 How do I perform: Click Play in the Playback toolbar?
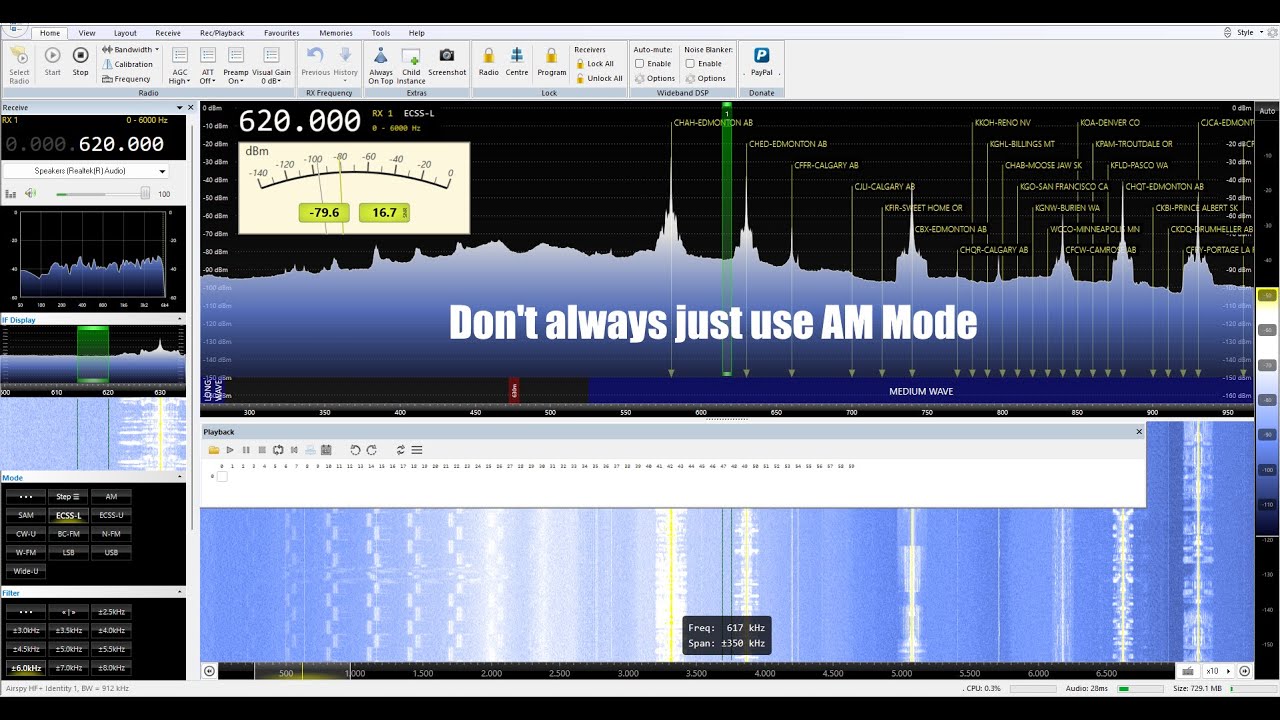click(230, 450)
